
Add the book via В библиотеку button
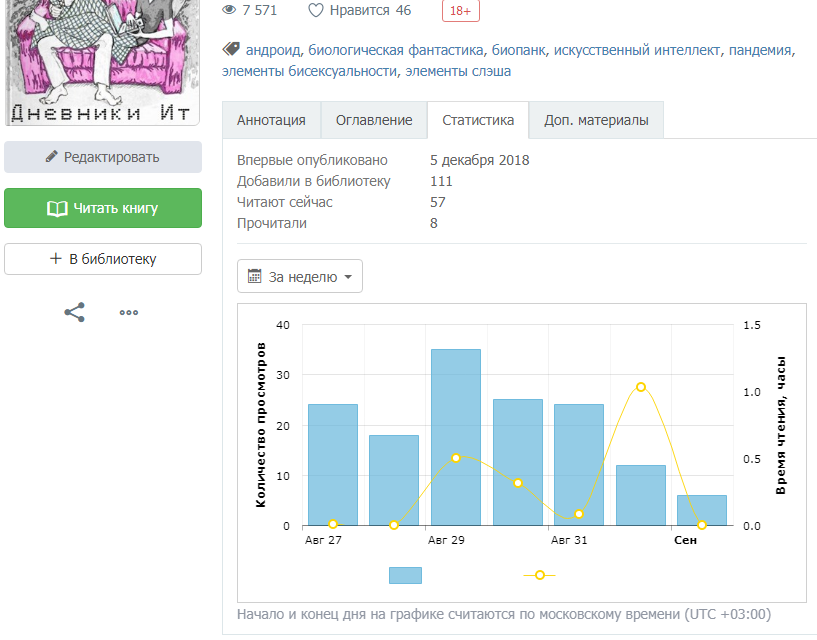click(103, 259)
